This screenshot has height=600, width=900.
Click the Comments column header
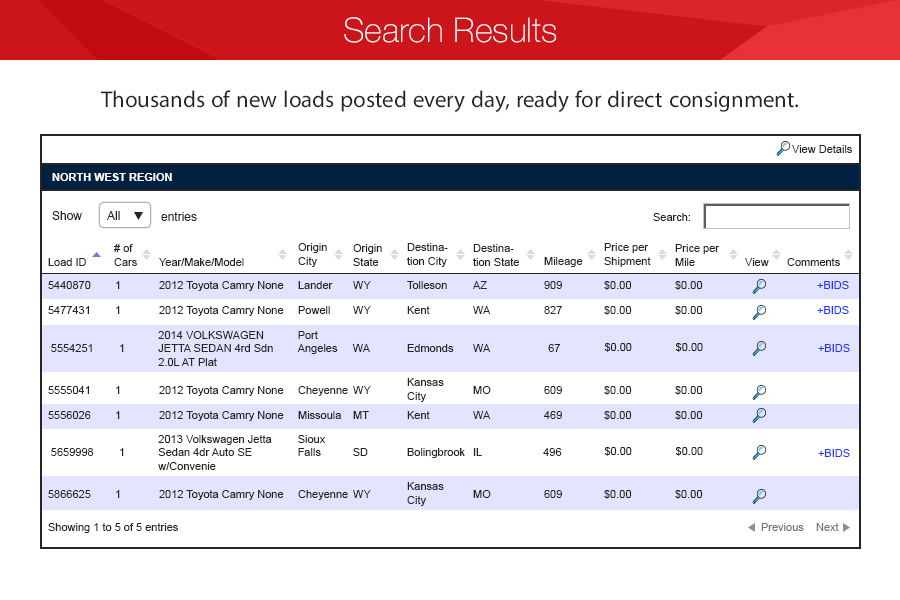pos(813,262)
